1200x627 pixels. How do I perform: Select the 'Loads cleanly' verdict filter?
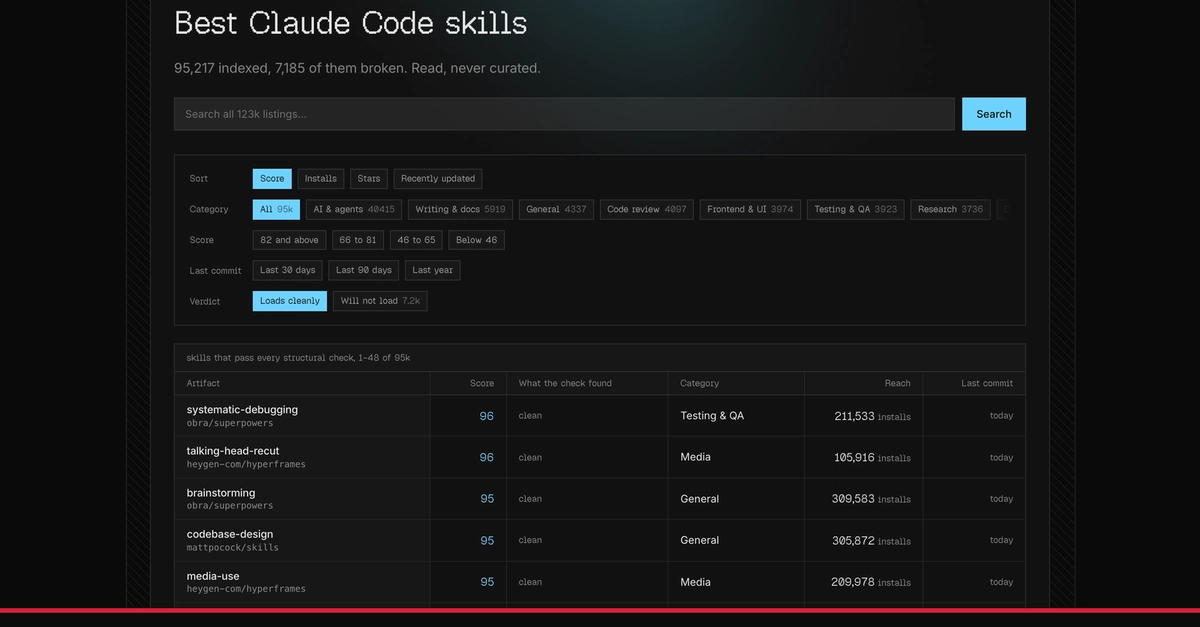[290, 301]
